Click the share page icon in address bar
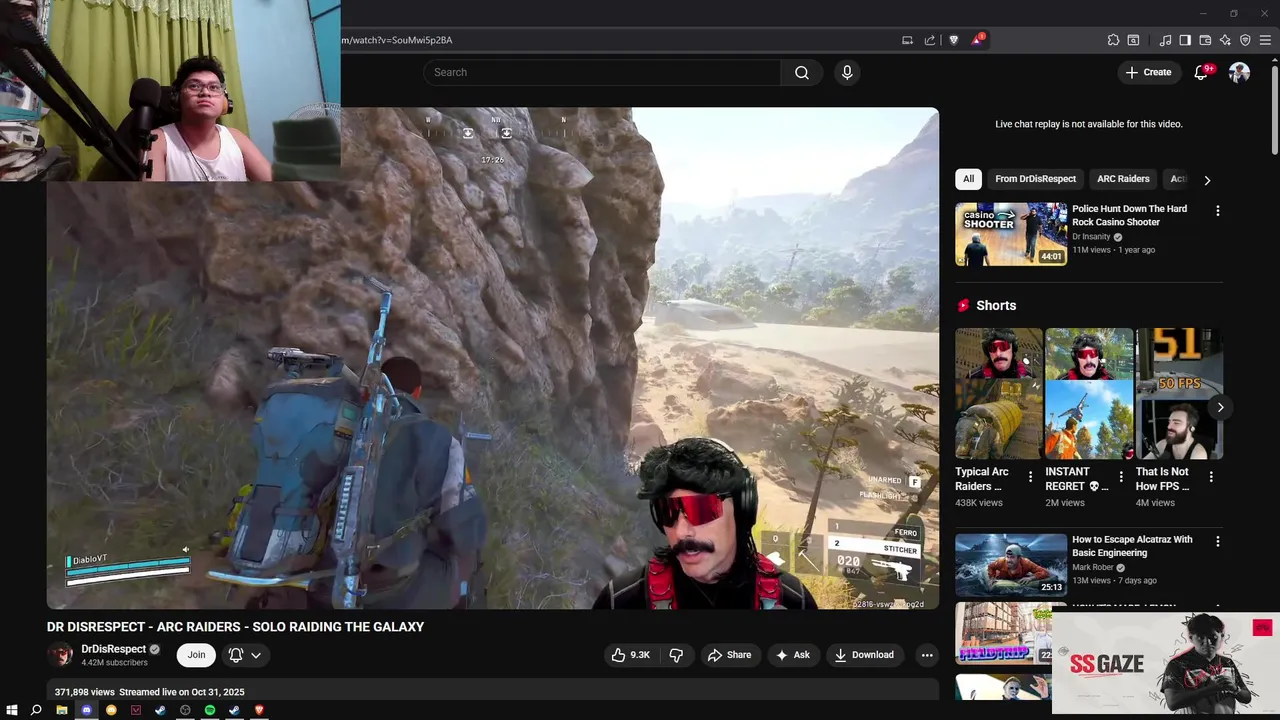Screen dimensions: 1280x720 point(930,40)
